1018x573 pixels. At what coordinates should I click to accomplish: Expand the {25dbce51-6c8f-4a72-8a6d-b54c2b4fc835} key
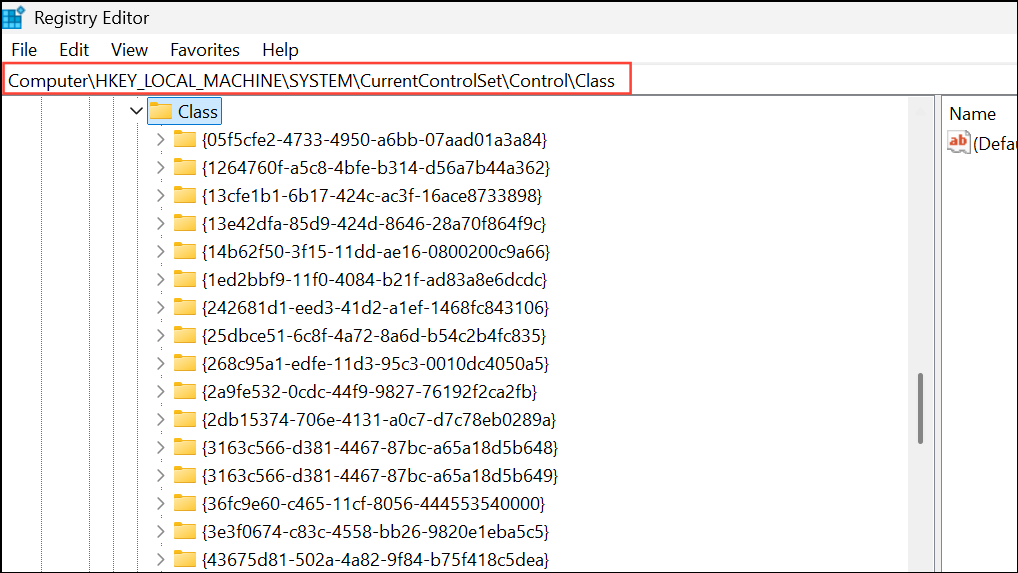pos(160,335)
